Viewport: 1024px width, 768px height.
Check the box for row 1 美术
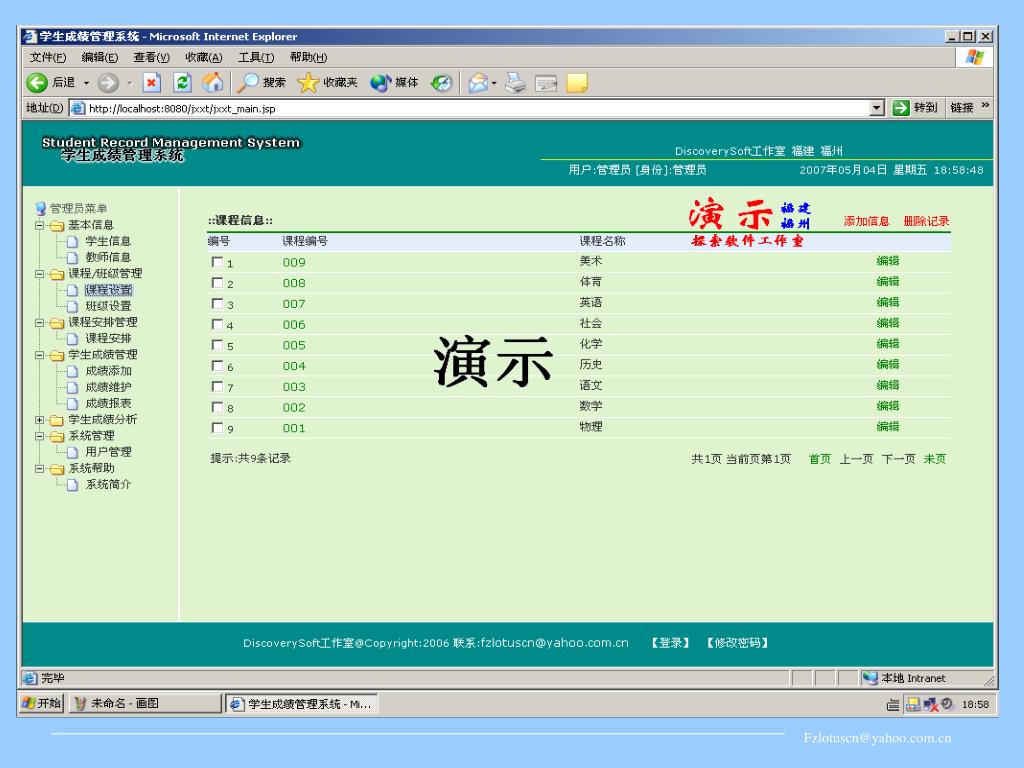click(217, 262)
